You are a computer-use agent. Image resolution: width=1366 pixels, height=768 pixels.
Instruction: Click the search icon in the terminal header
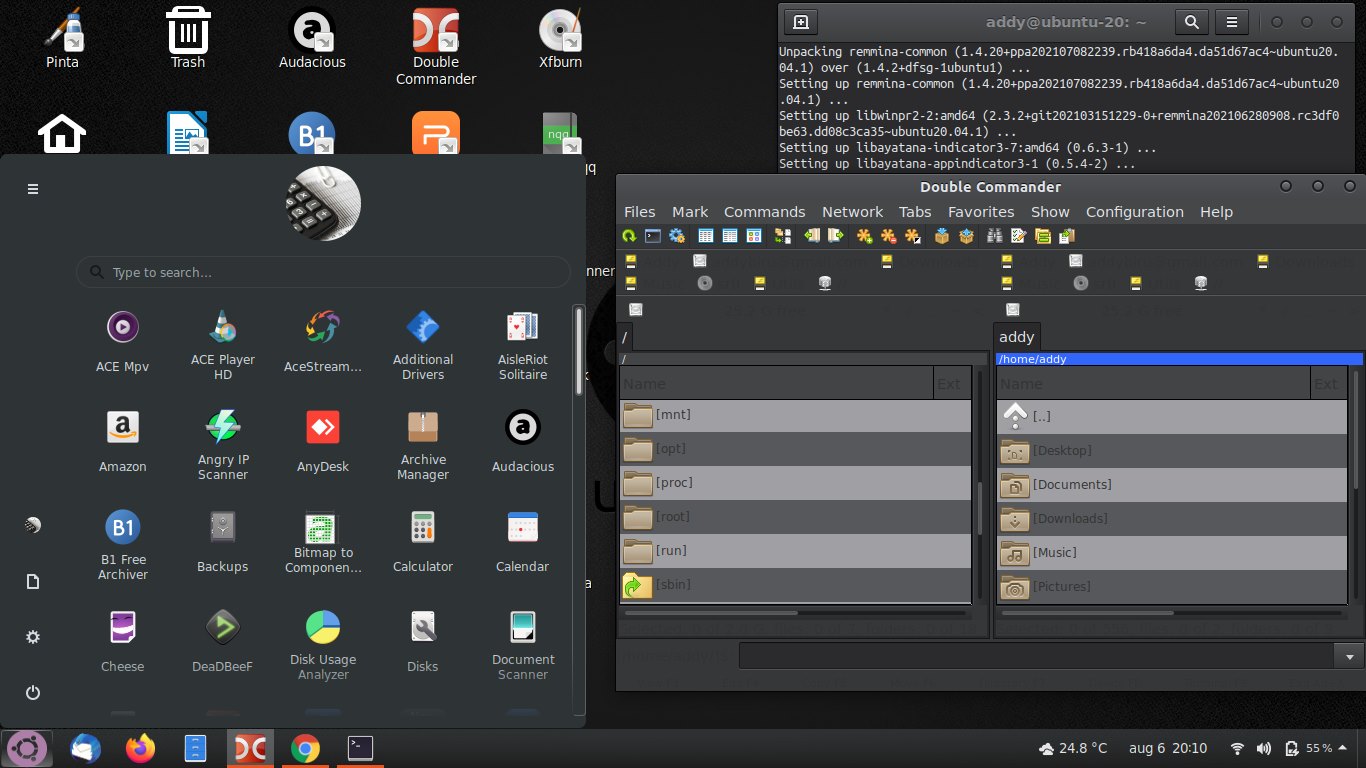[1191, 22]
